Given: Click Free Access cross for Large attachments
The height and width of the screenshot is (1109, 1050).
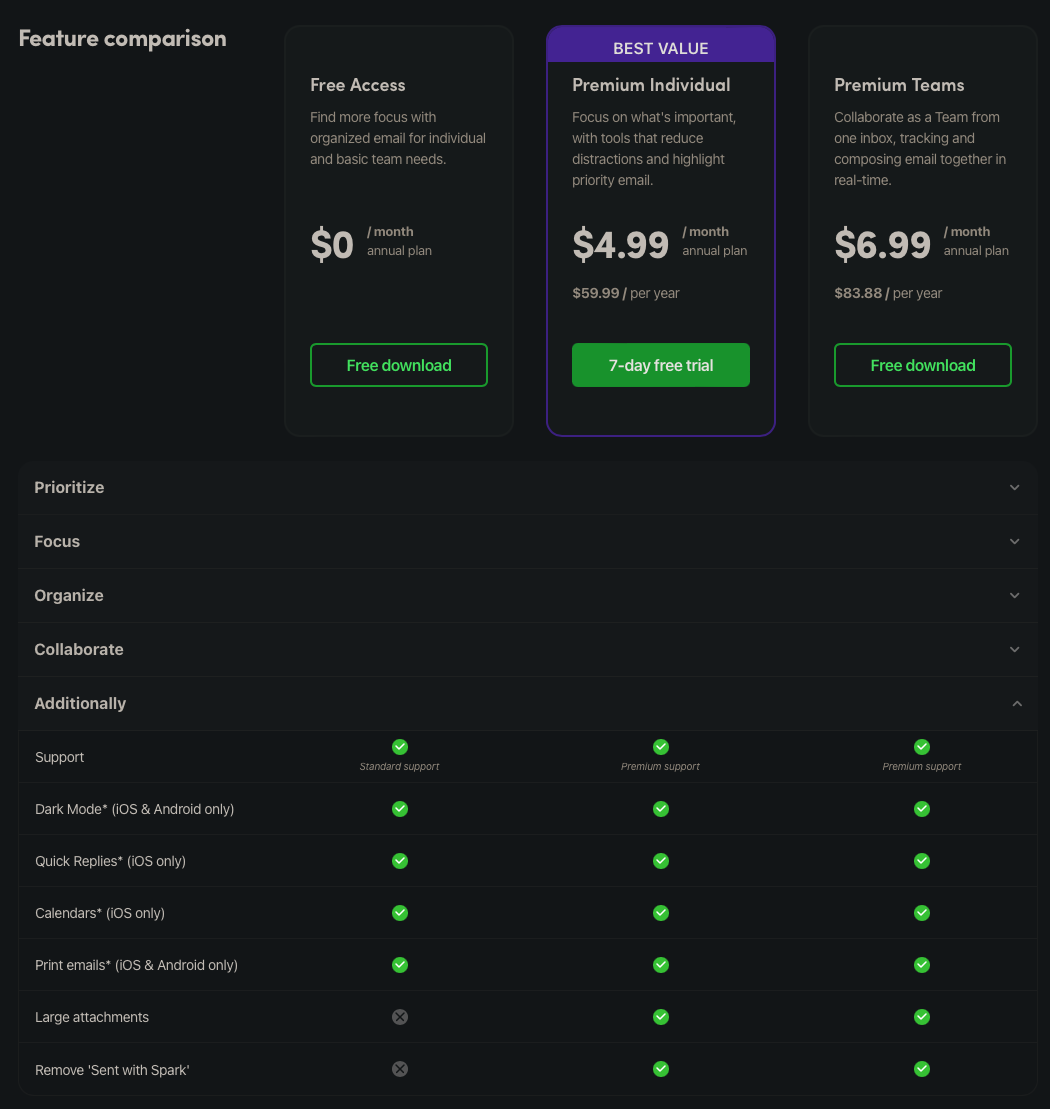Looking at the screenshot, I should click(399, 1016).
